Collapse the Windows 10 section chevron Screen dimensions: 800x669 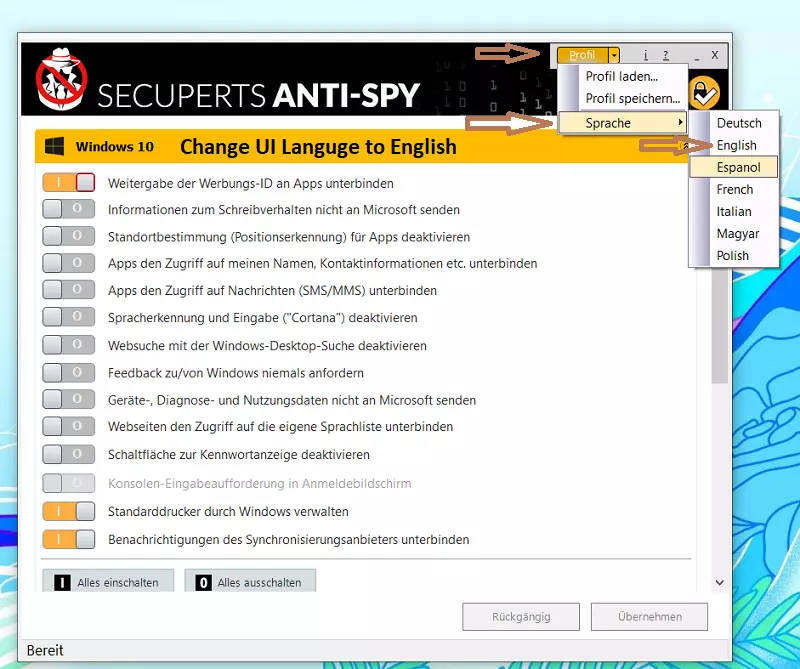click(x=684, y=146)
